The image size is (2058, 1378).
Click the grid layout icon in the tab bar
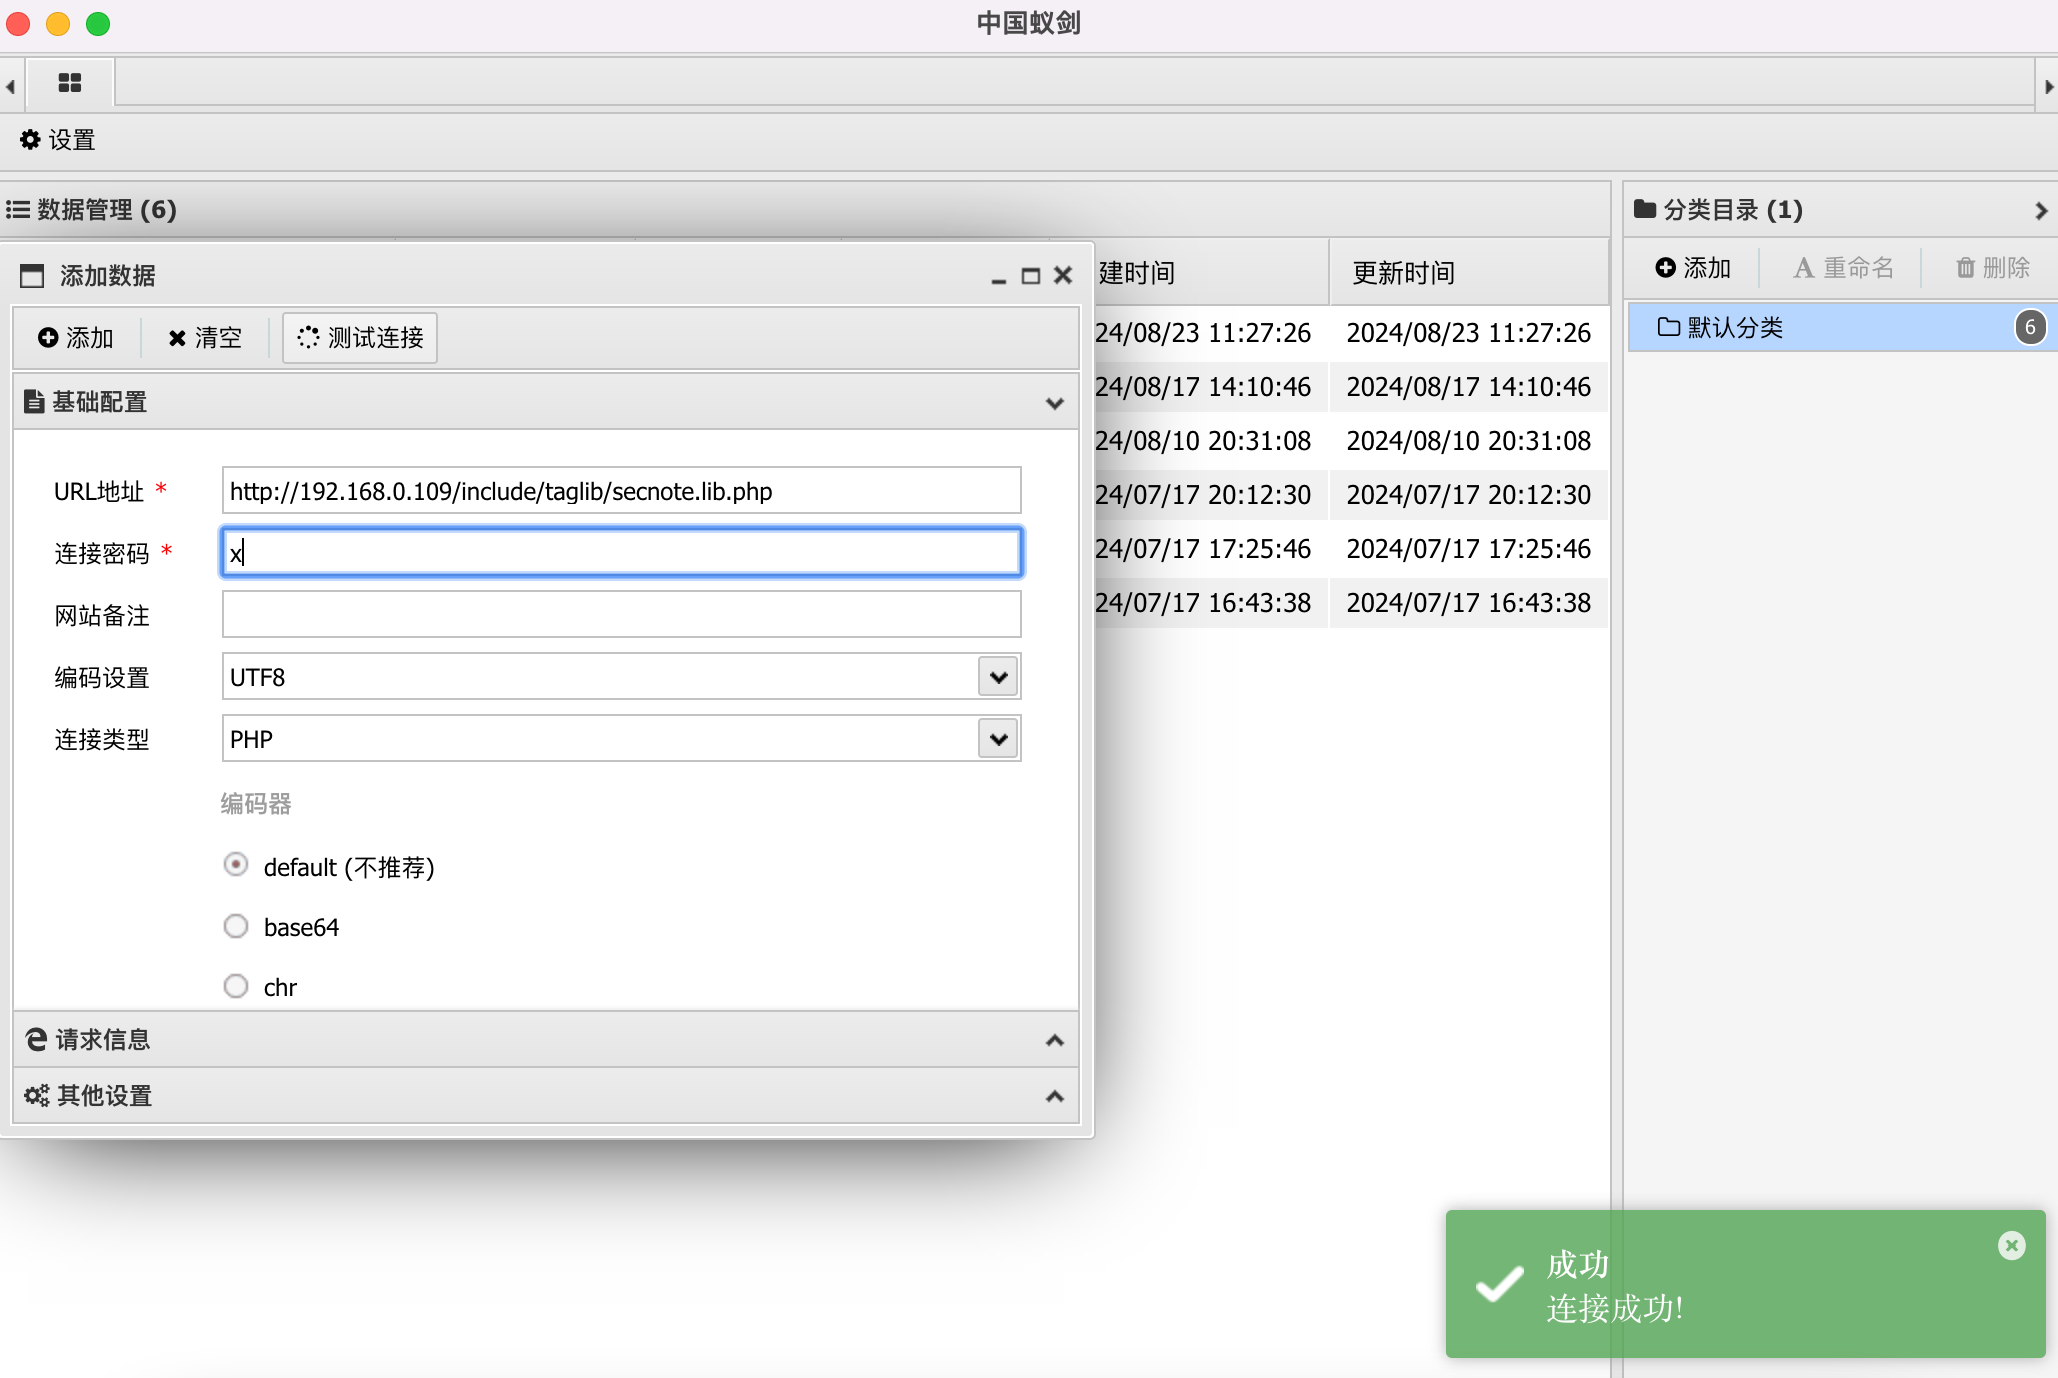(70, 84)
